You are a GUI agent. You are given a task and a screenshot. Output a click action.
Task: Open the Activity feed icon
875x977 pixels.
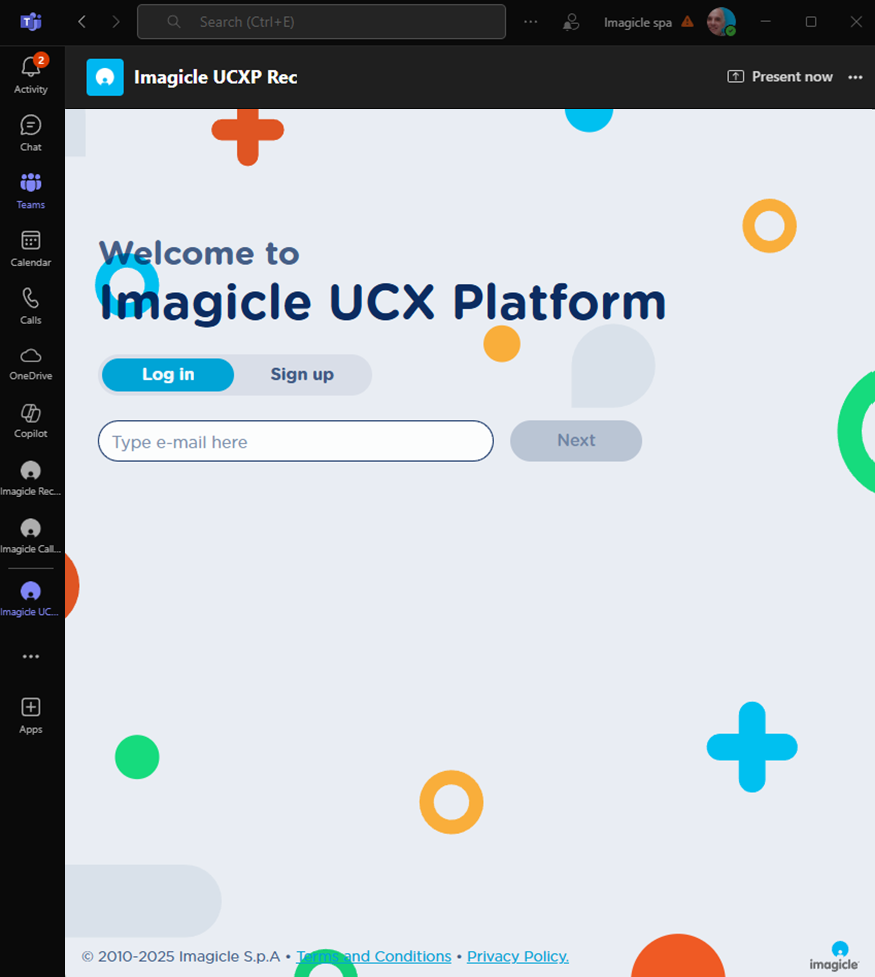point(31,74)
